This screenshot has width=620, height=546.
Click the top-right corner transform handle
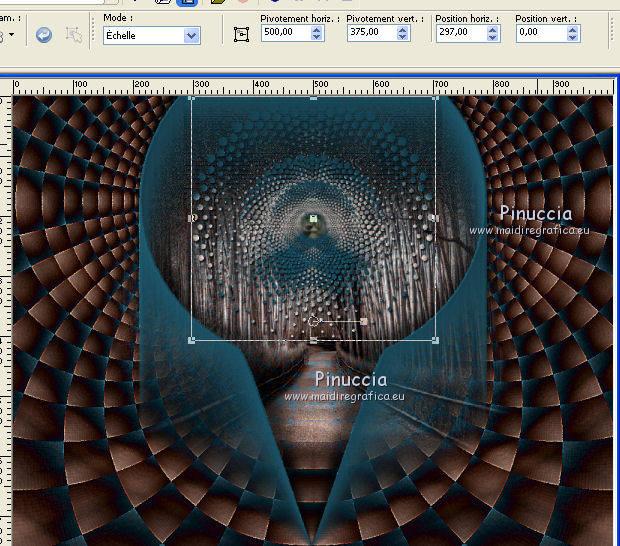435,98
